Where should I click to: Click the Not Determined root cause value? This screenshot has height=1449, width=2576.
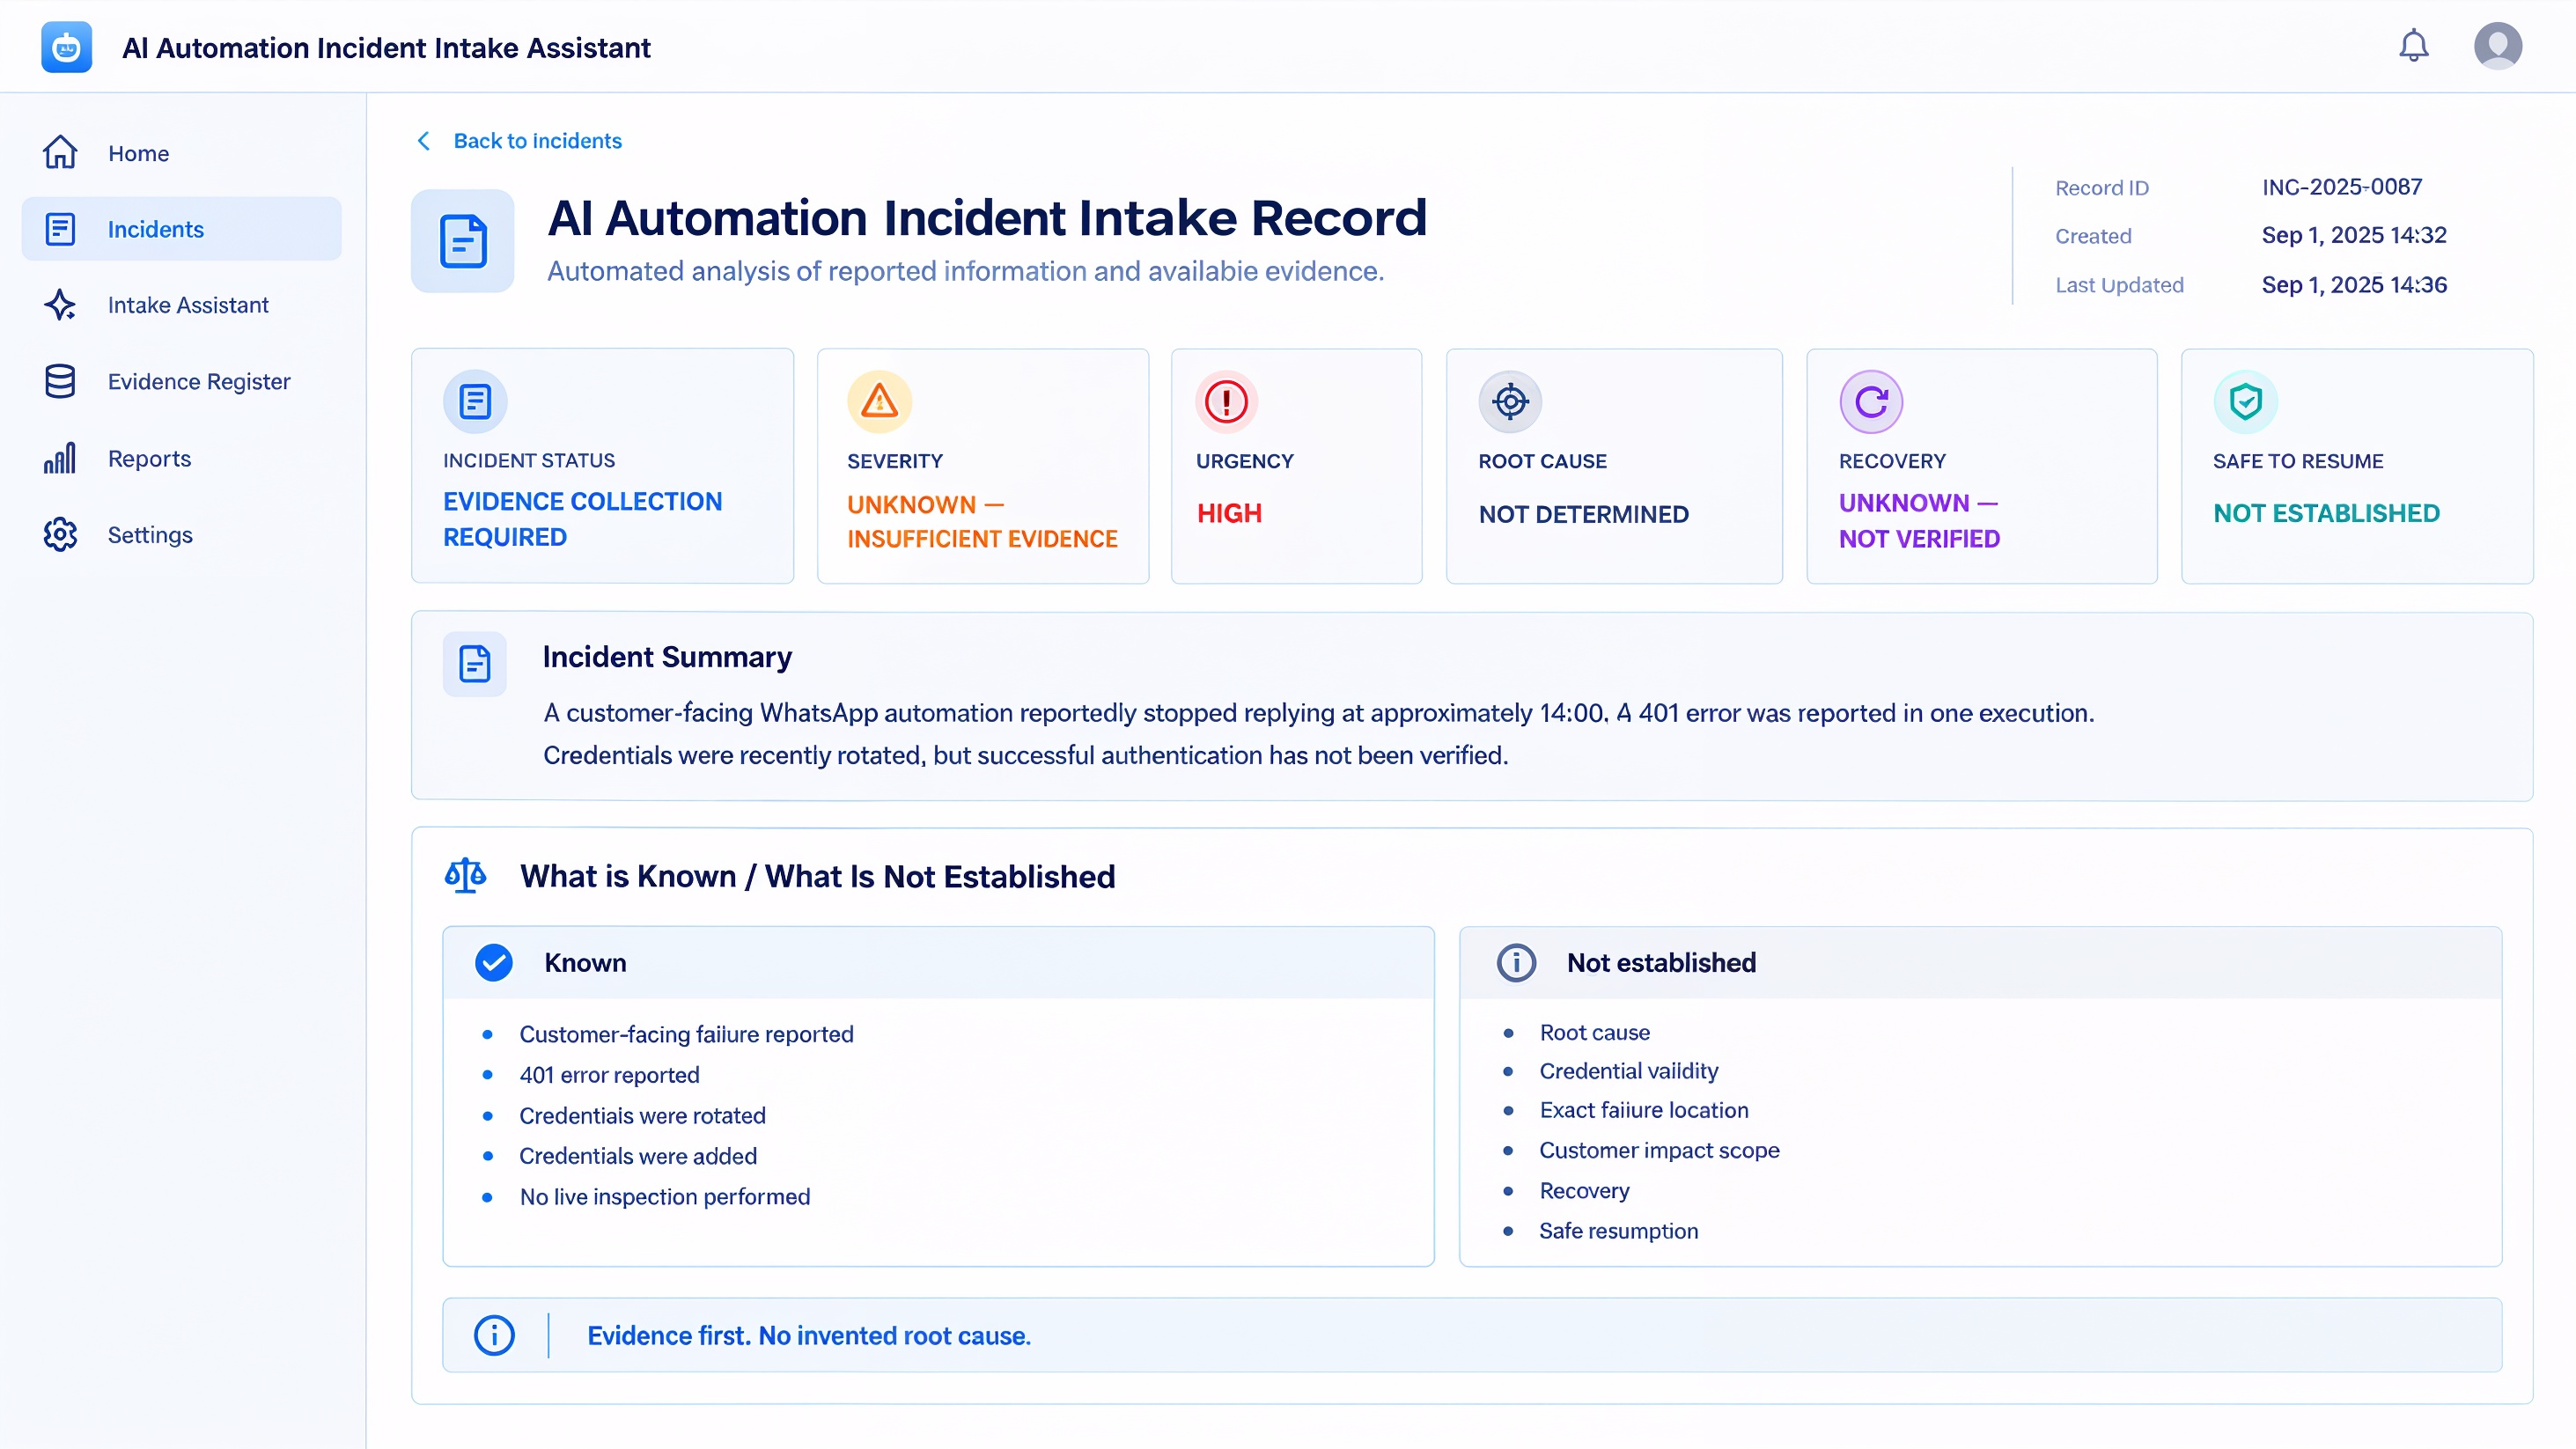(x=1583, y=514)
